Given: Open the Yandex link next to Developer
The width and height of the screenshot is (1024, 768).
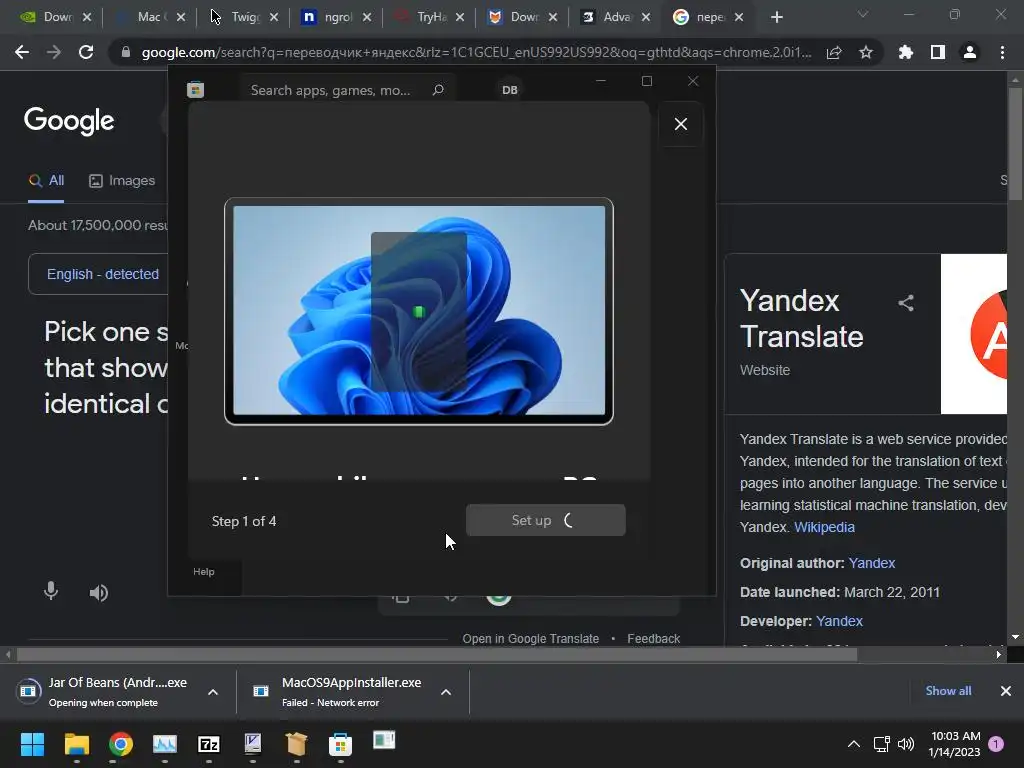Looking at the screenshot, I should coord(839,621).
